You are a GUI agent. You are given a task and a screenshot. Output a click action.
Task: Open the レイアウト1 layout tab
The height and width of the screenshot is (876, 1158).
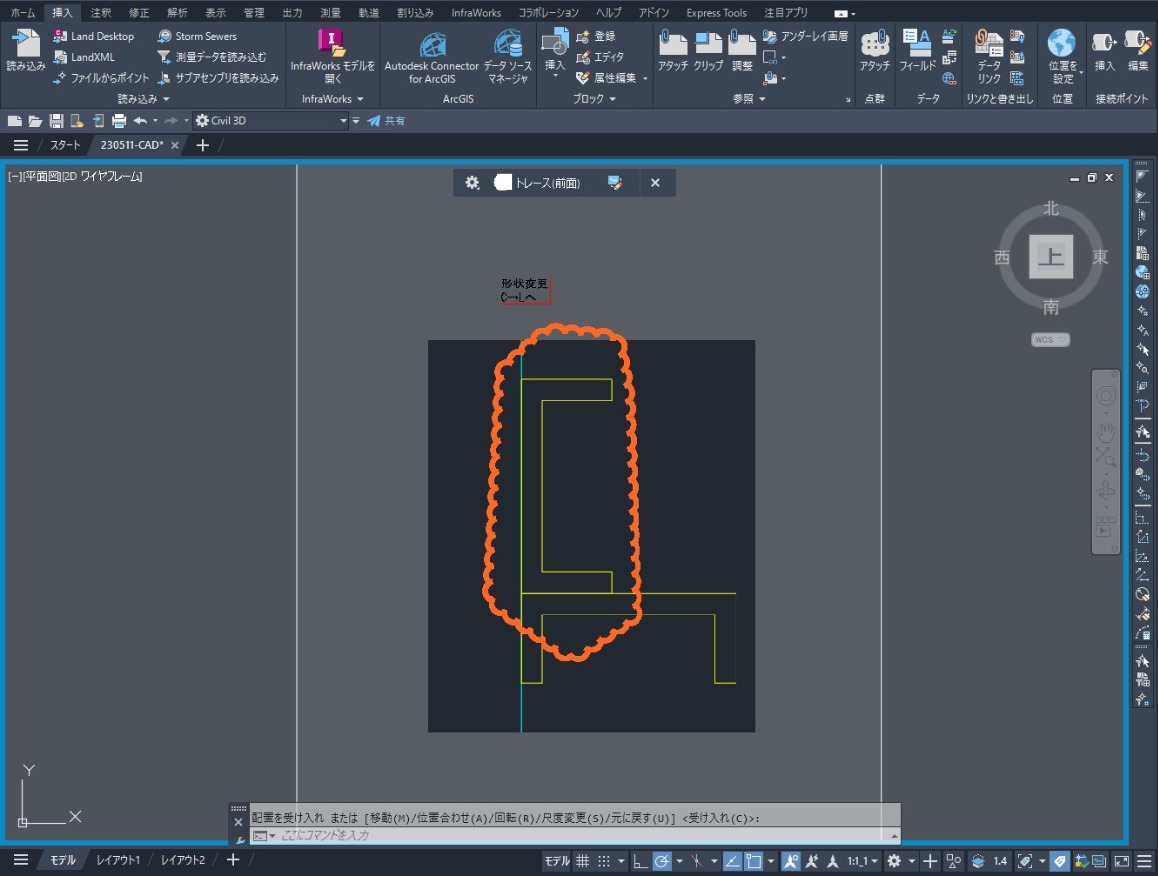(x=119, y=859)
